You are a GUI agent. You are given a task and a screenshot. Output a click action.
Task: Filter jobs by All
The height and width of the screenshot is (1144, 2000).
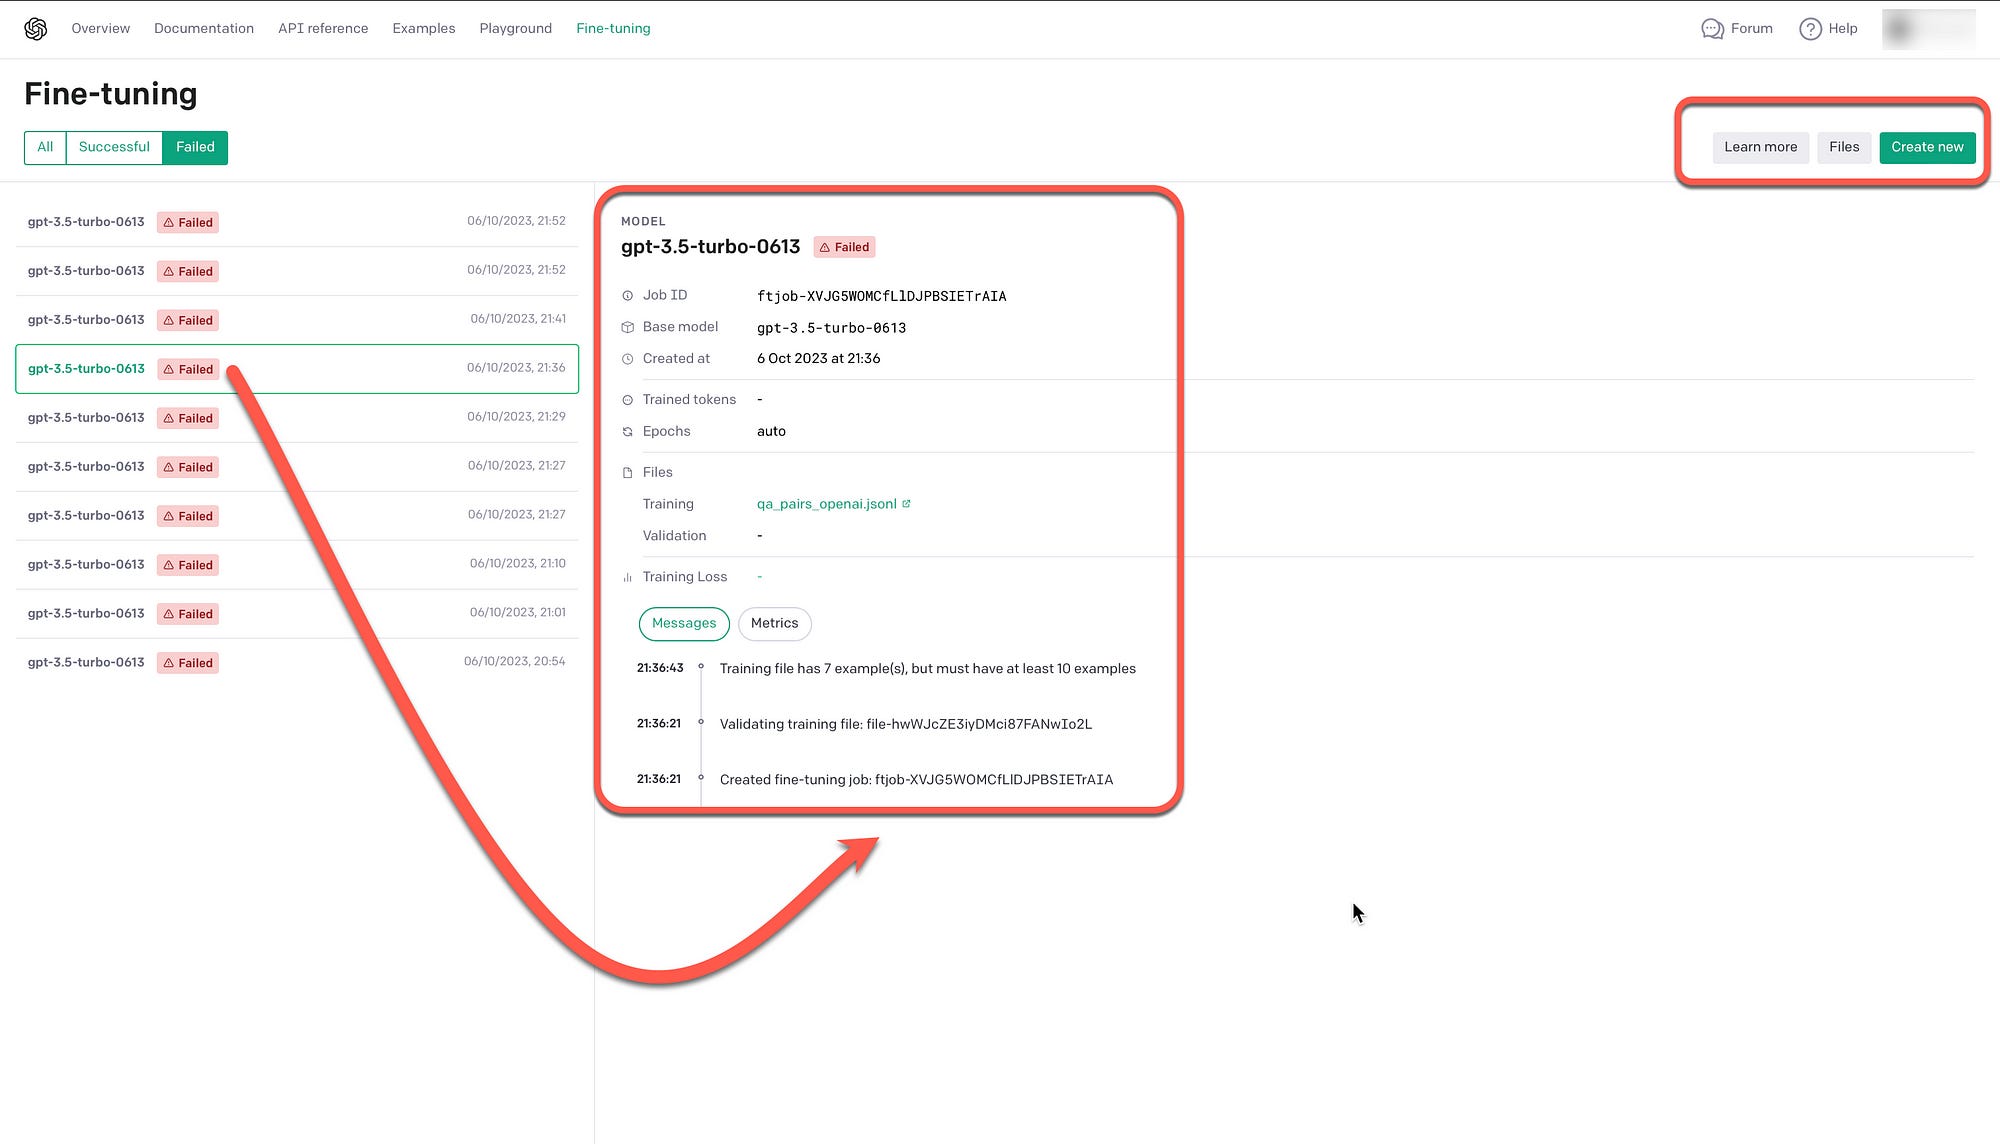point(45,147)
